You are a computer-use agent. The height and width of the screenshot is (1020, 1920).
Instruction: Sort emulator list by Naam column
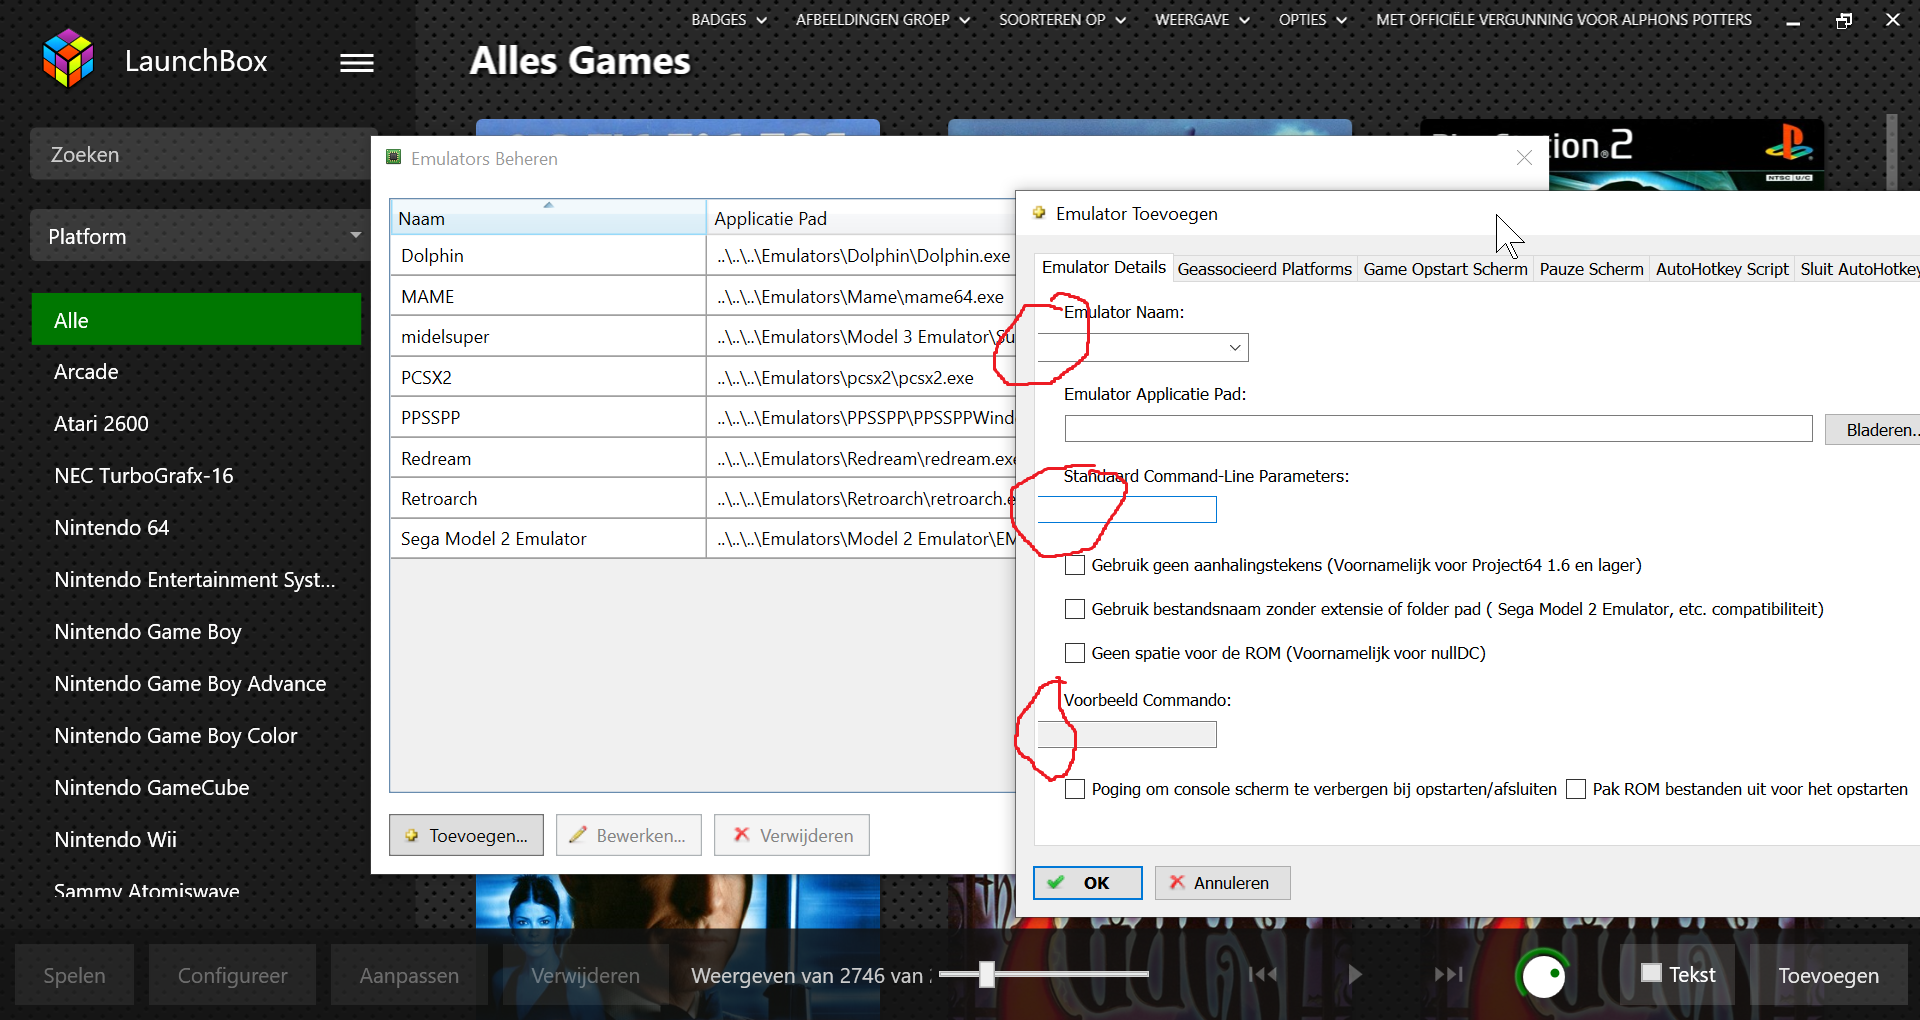click(x=547, y=217)
